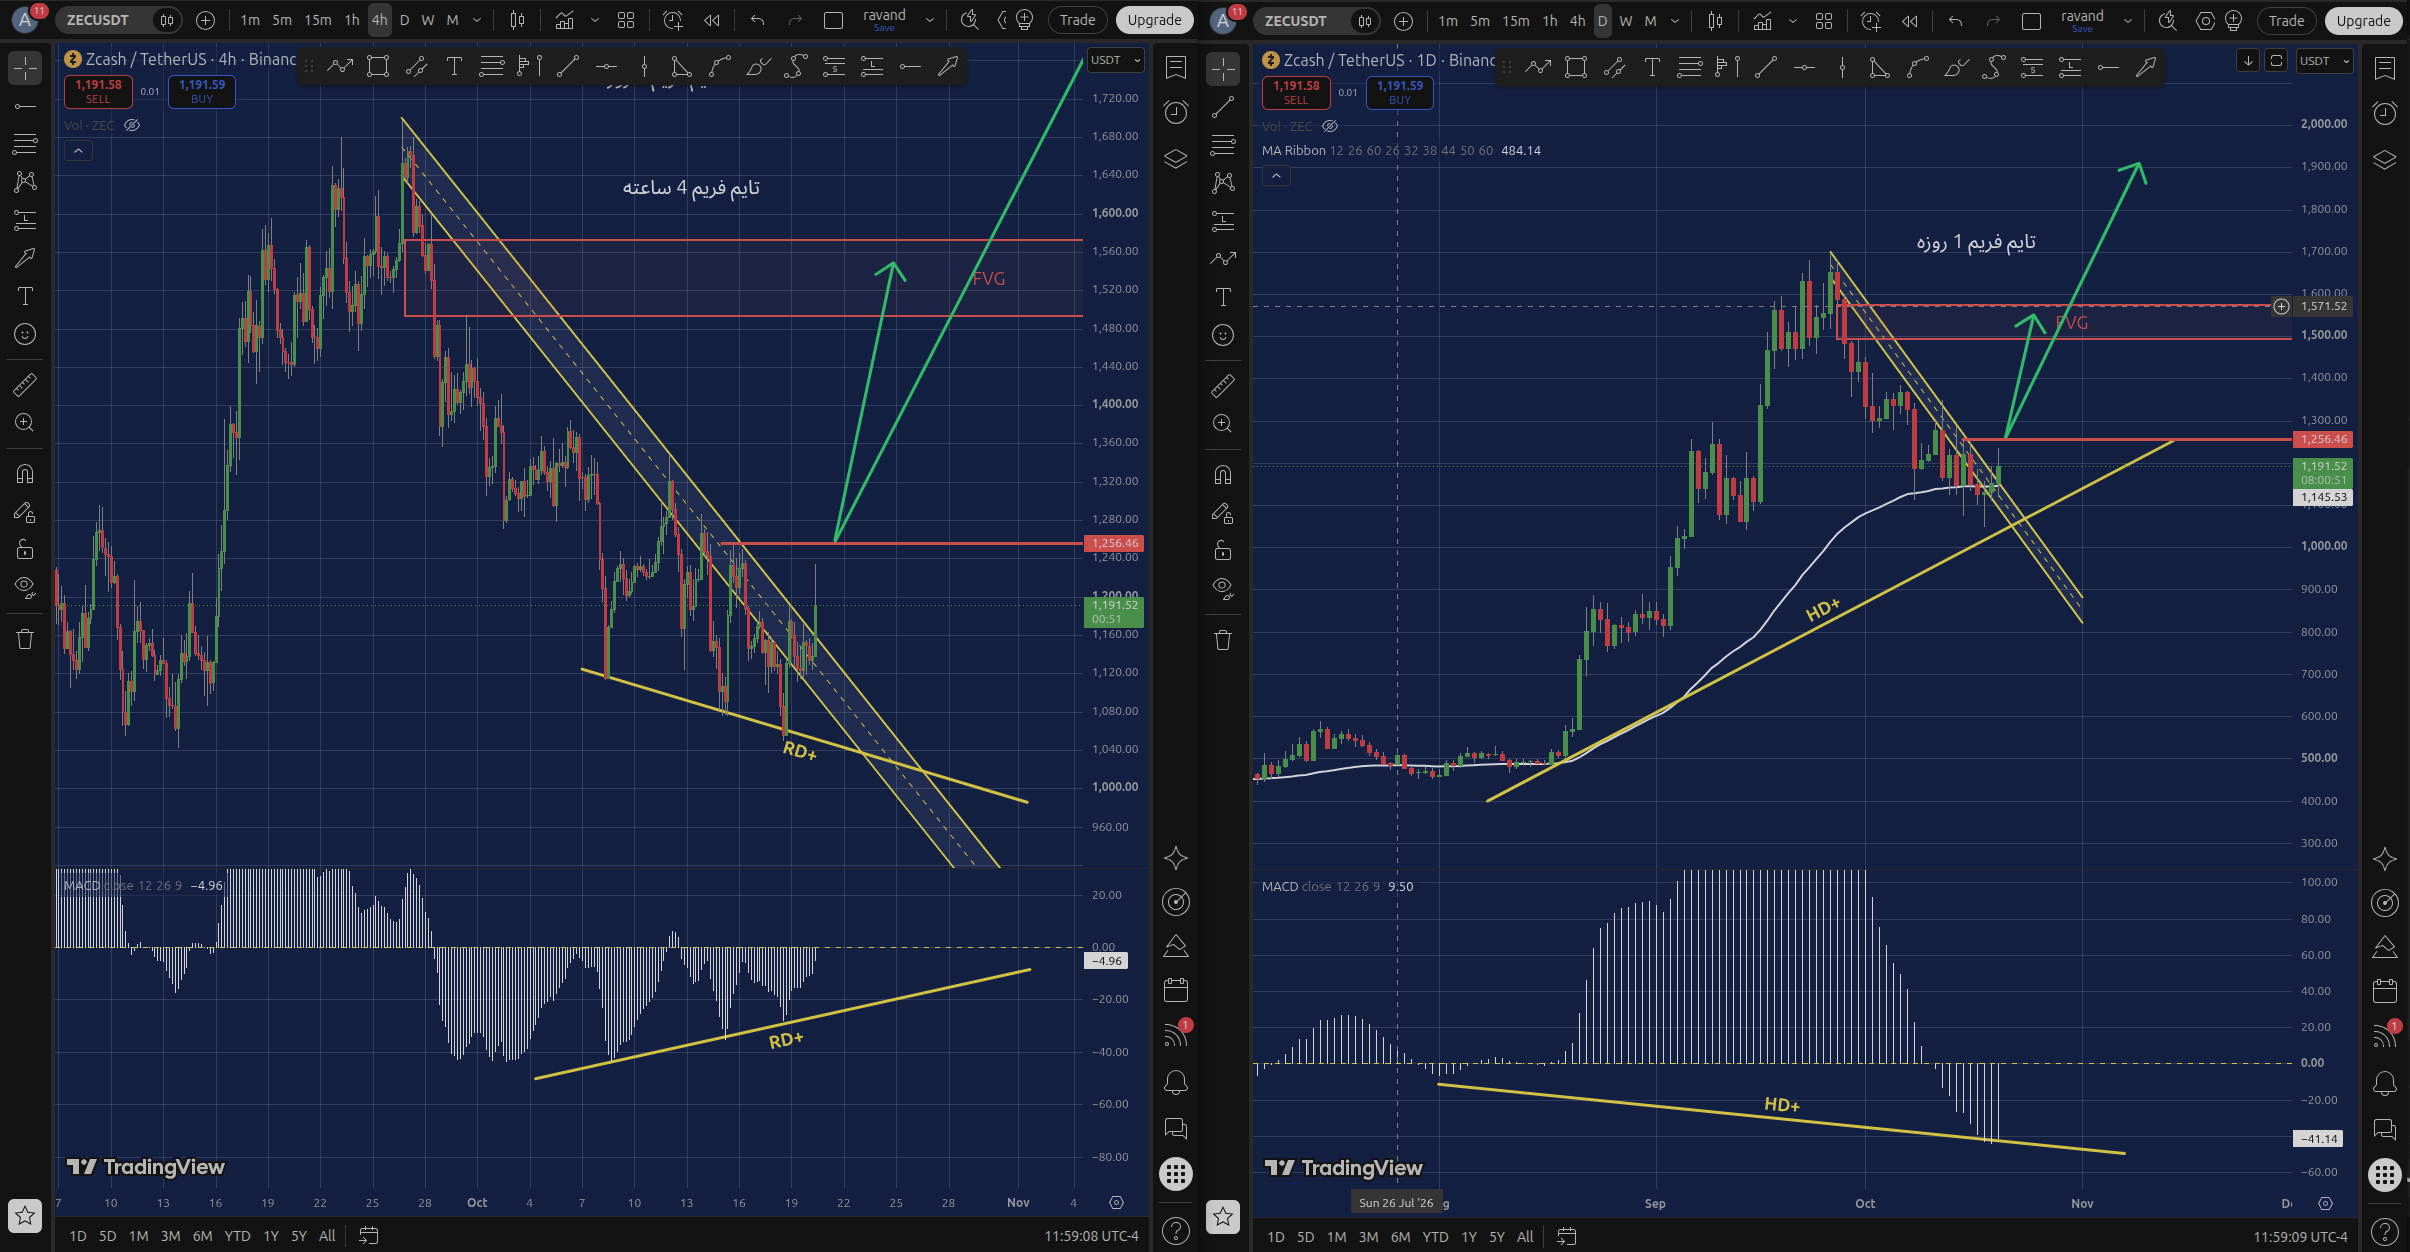
Task: Toggle hide all drawings in right chart
Action: (1223, 587)
